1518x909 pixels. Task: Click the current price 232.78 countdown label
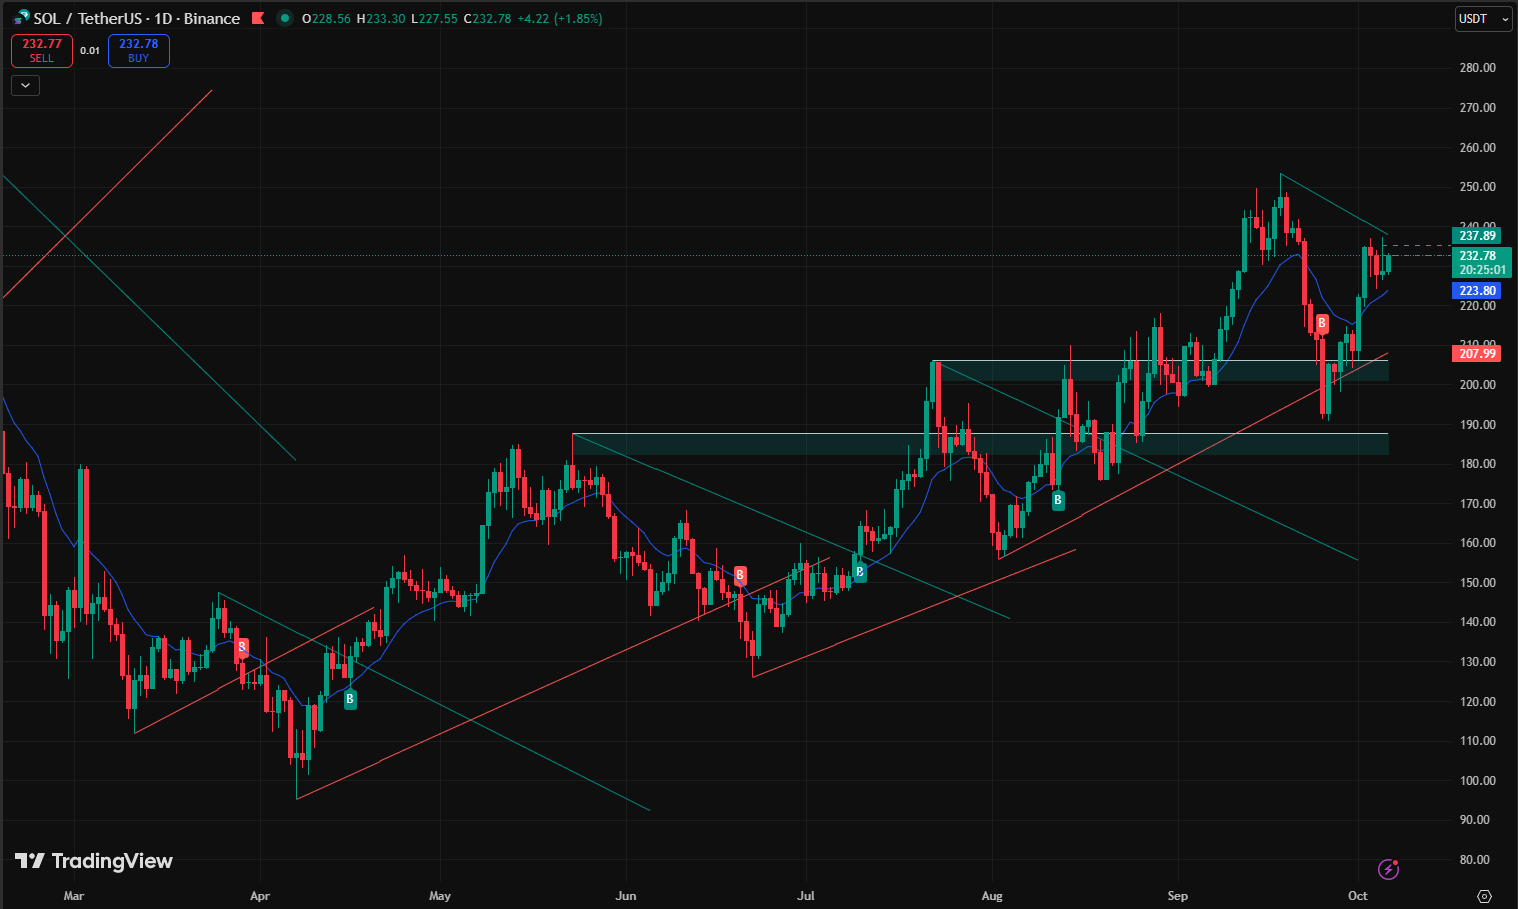point(1481,263)
